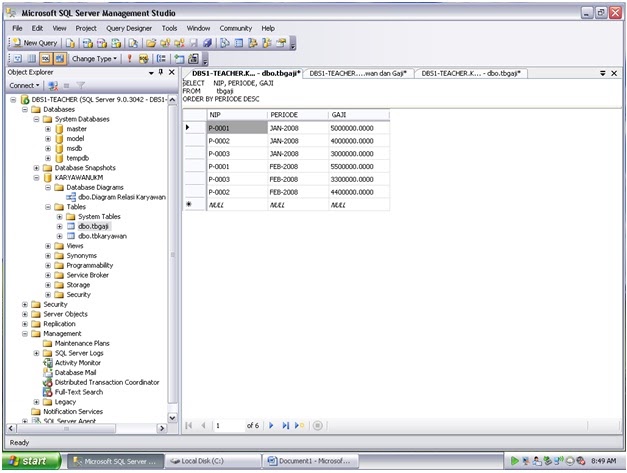
Task: Open the Change Type dropdown
Action: 94,59
